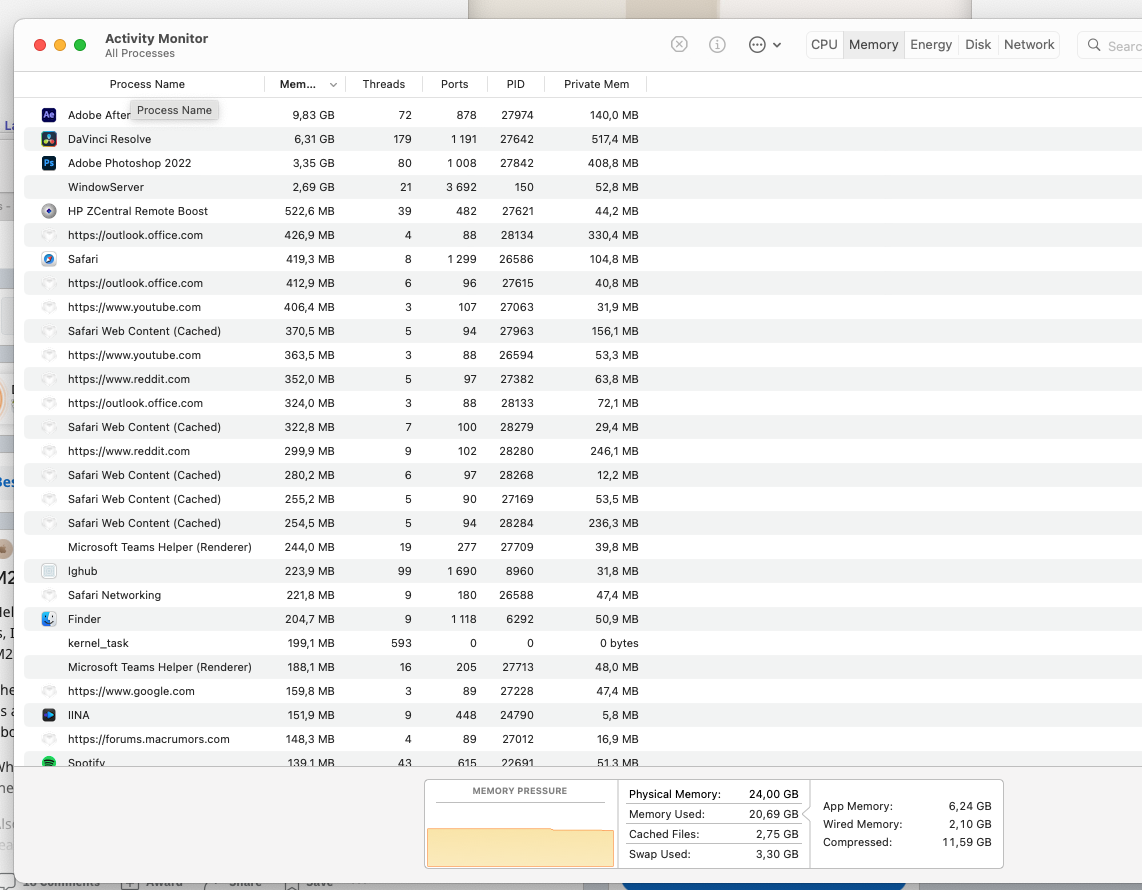Click the Memory Used 20,69 GB entry

coord(713,814)
